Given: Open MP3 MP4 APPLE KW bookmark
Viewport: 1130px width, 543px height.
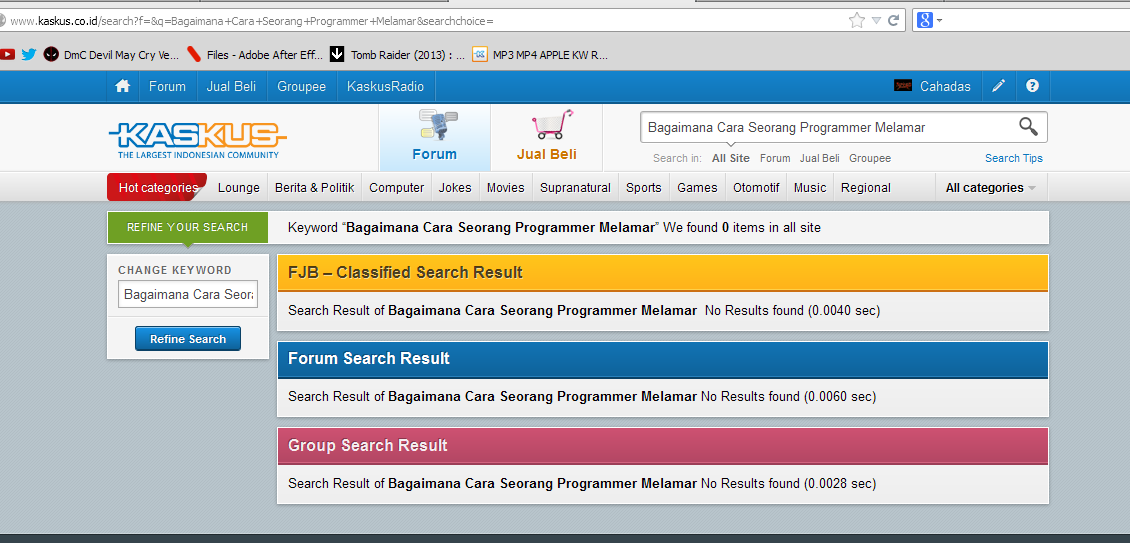Looking at the screenshot, I should [x=540, y=54].
